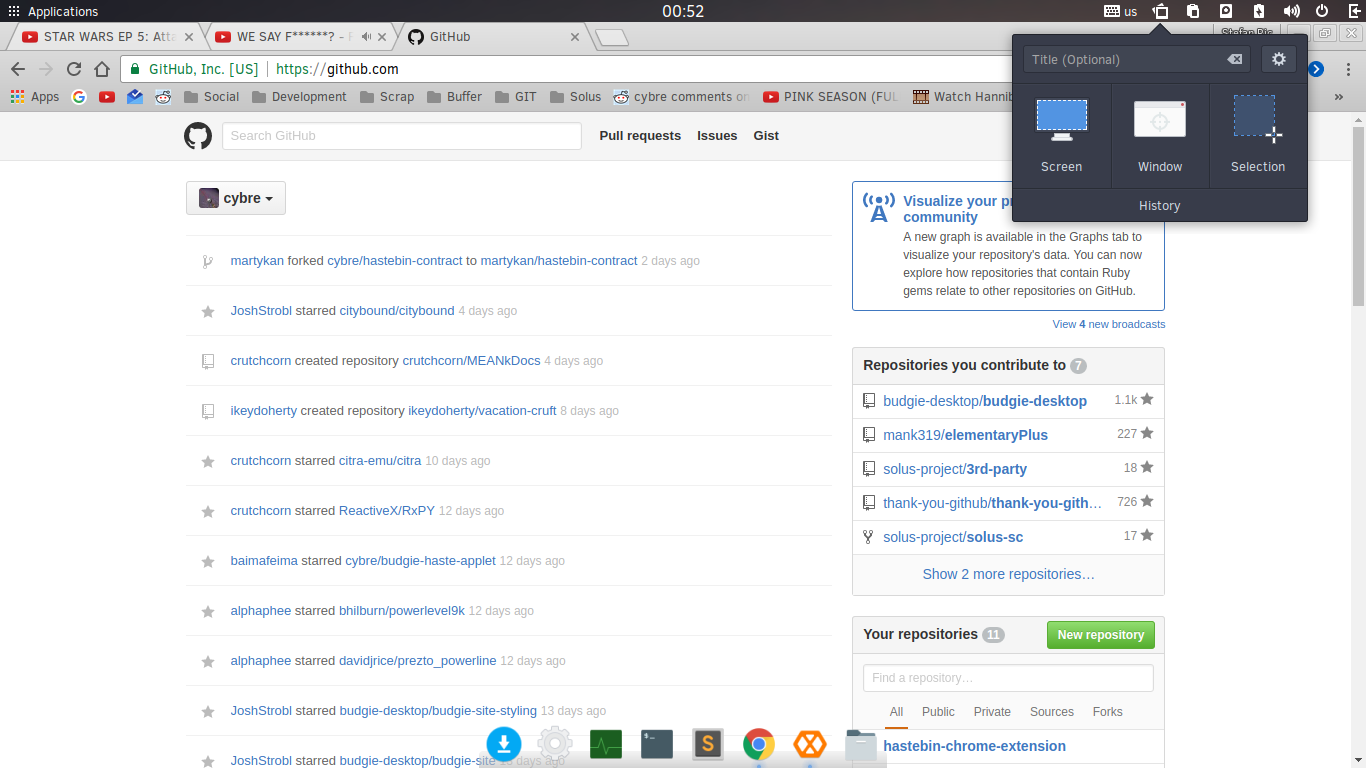This screenshot has width=1366, height=768.
Task: Show the hidden bookmarks overflow chevron
Action: [x=1338, y=97]
